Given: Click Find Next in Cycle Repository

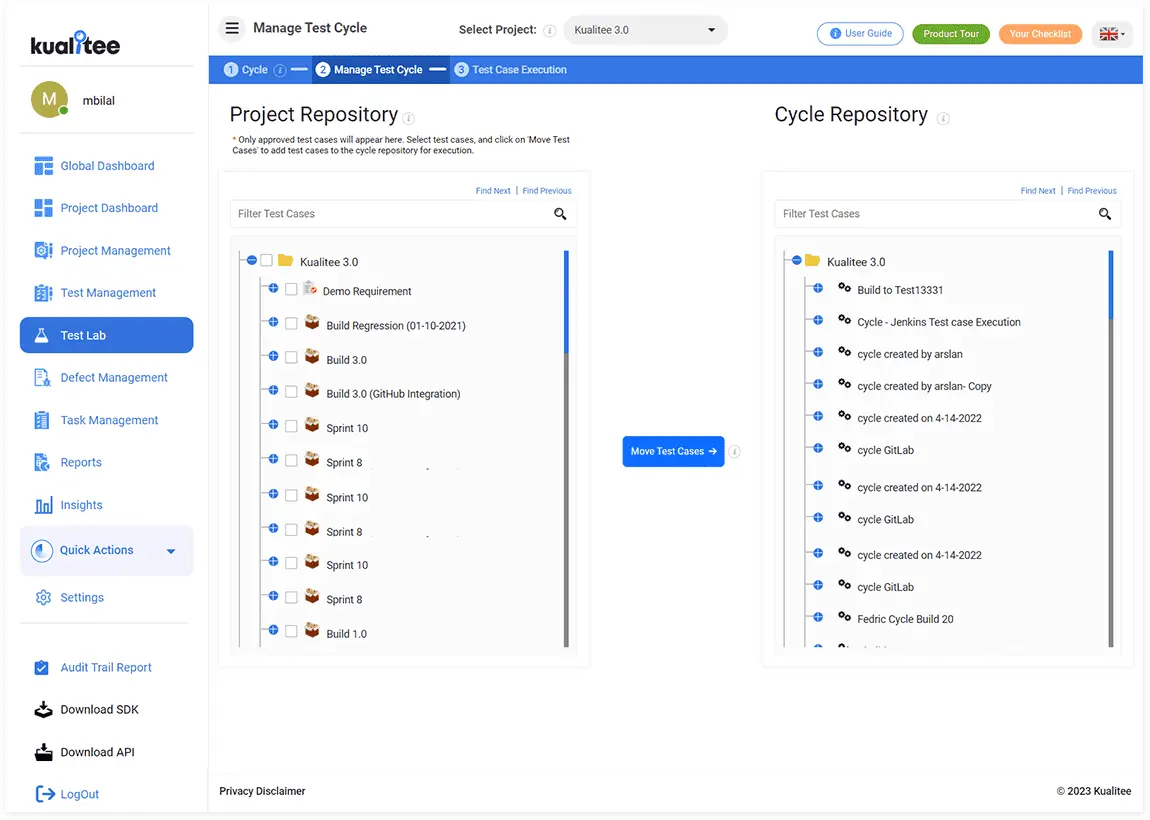Looking at the screenshot, I should (1038, 191).
